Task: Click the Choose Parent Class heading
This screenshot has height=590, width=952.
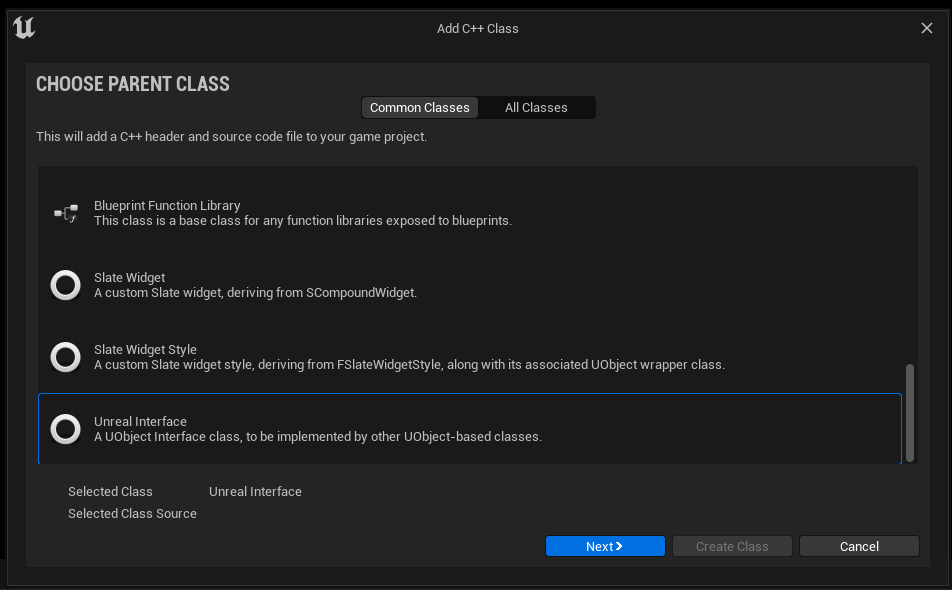Action: [133, 84]
